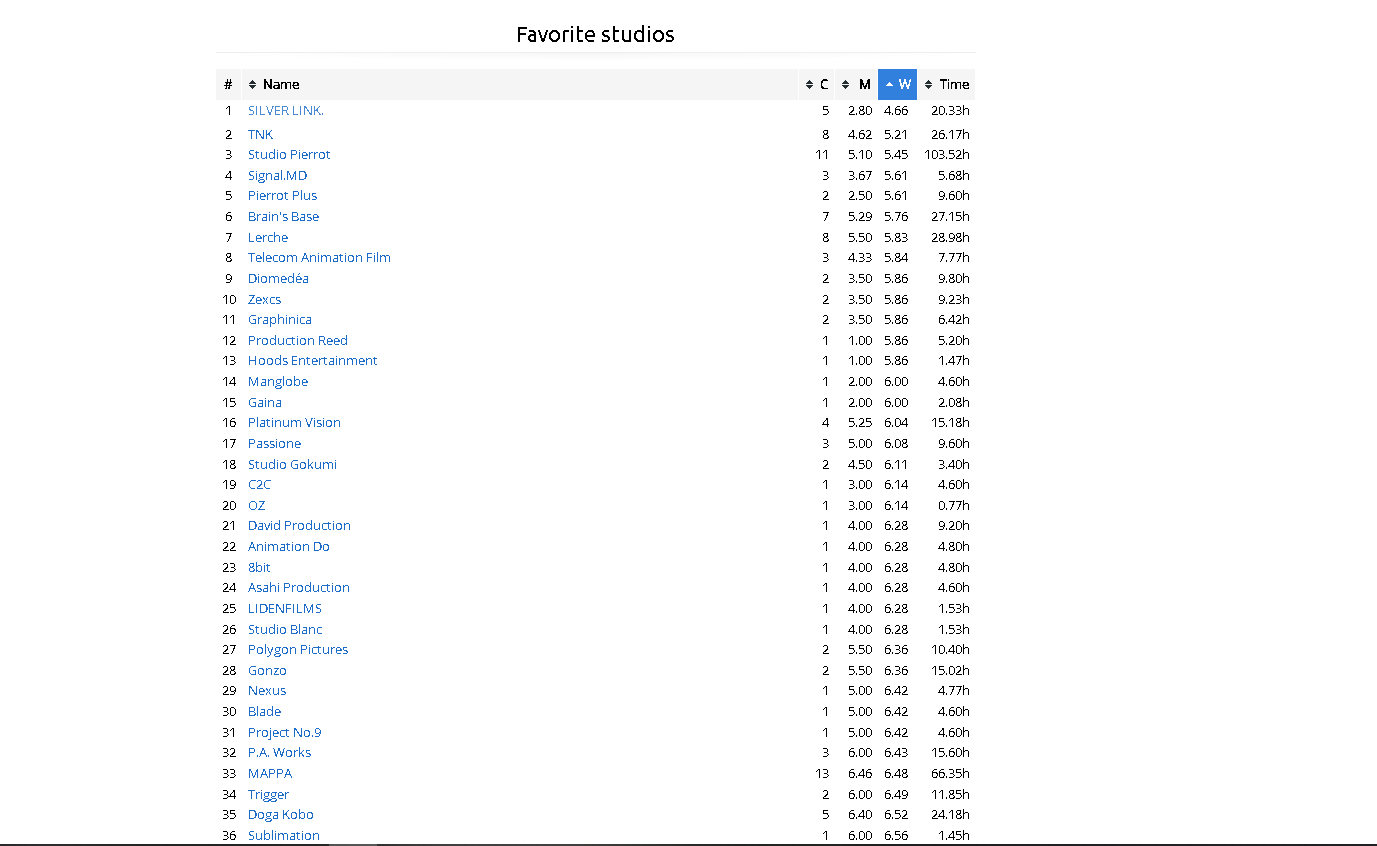
Task: Click the Doga Kobo link
Action: pos(280,815)
